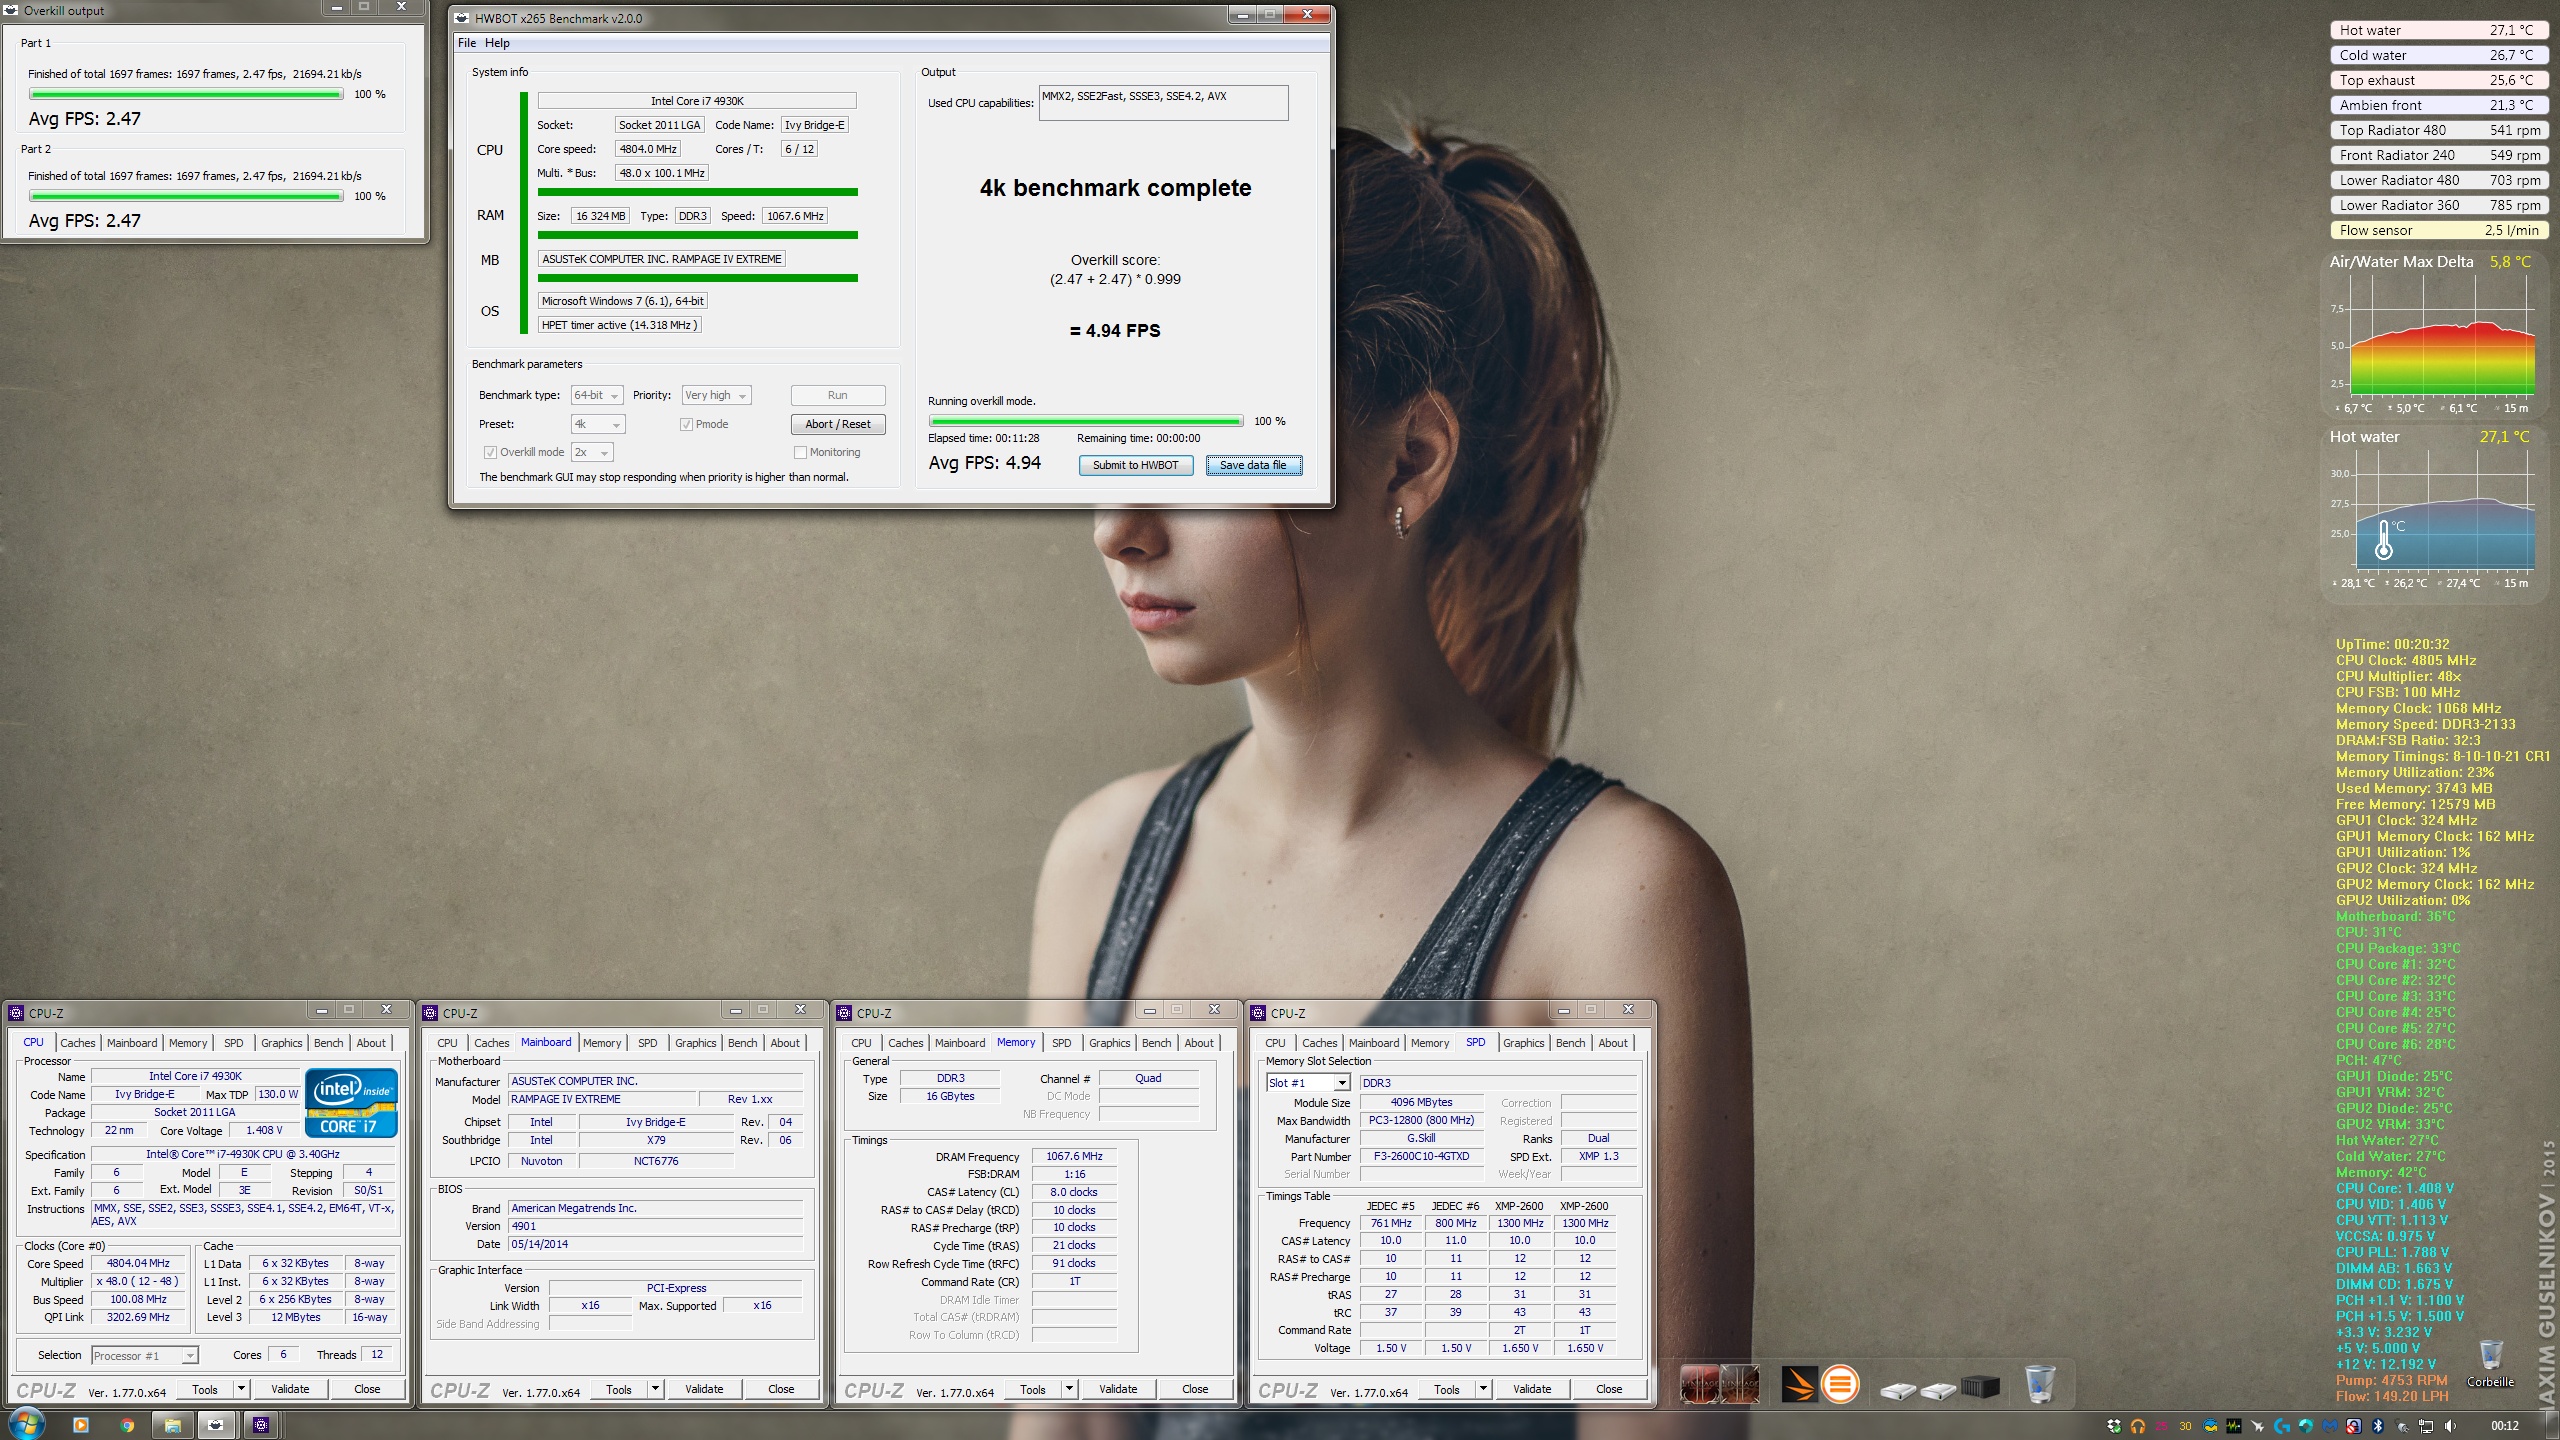Click Tools button in Memory CPU-Z window

click(x=1033, y=1389)
